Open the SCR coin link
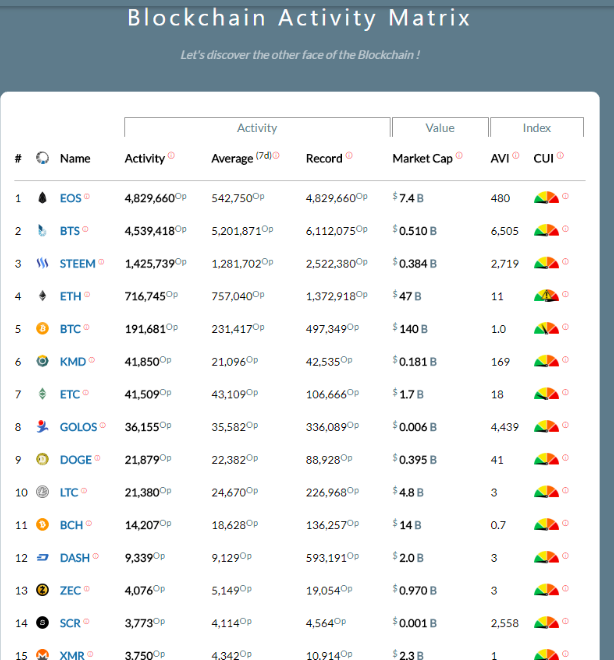This screenshot has width=614, height=660. click(x=70, y=623)
